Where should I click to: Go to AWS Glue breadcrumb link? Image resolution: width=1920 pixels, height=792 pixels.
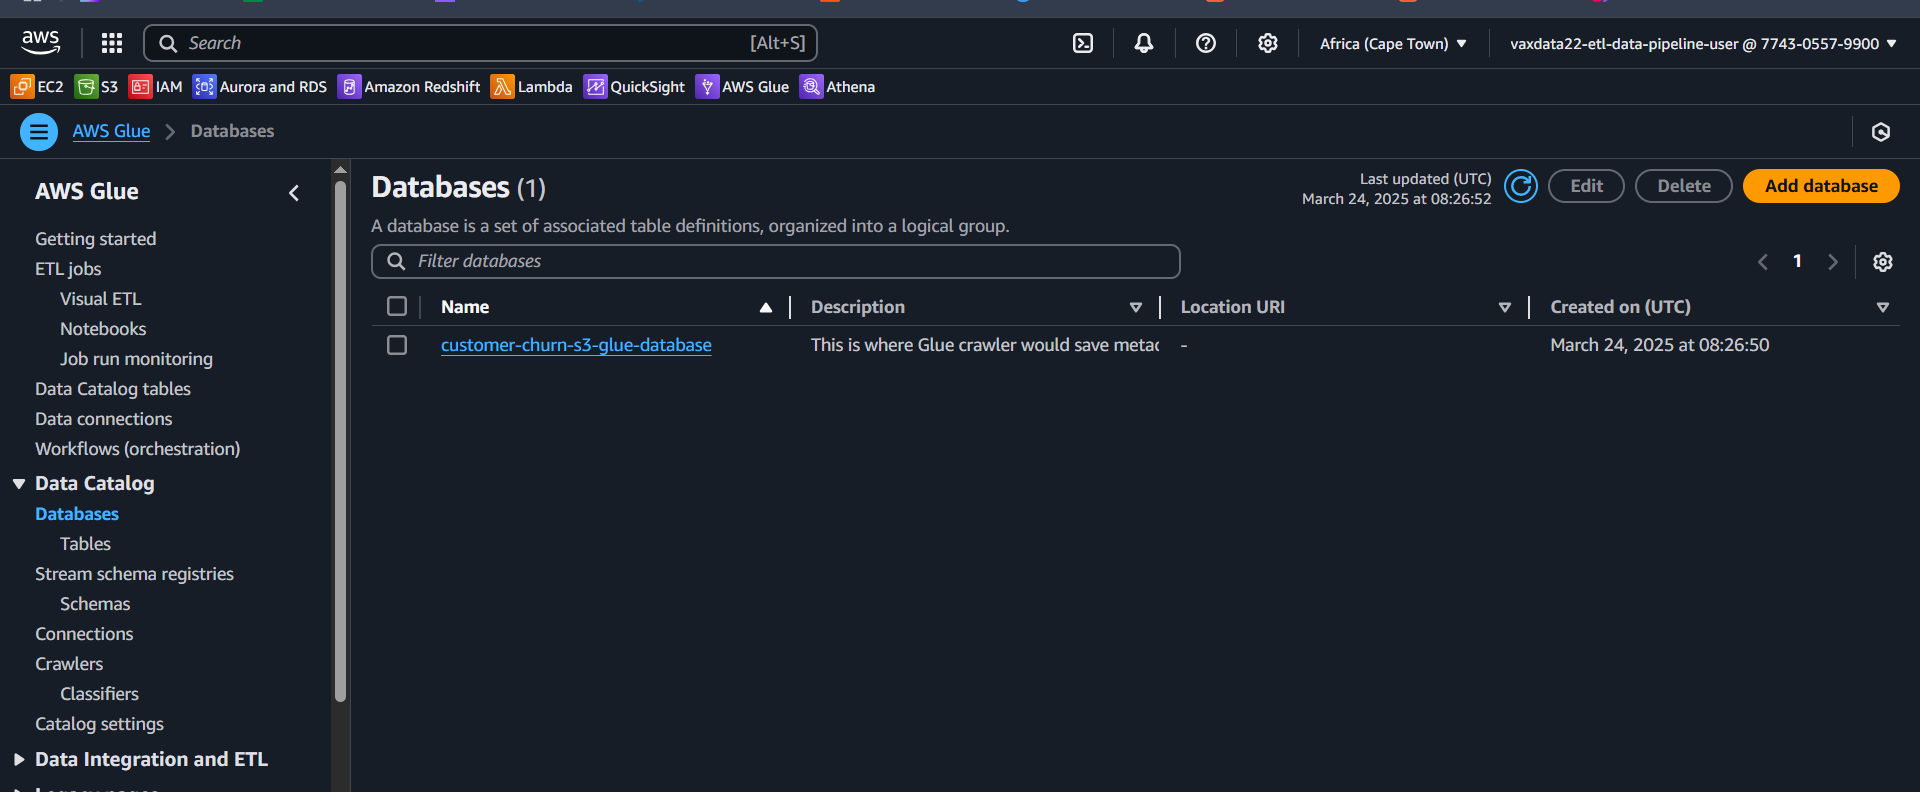click(111, 131)
